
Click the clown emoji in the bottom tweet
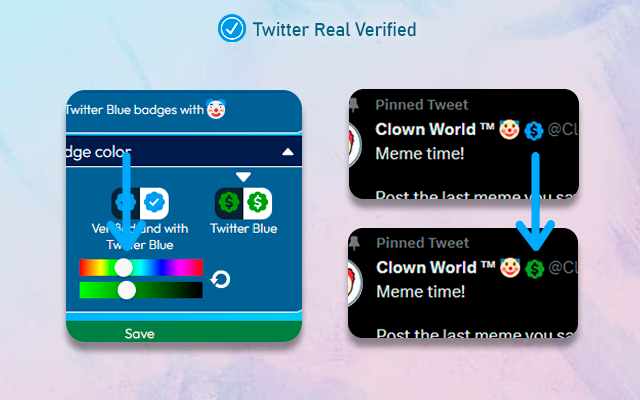point(510,268)
